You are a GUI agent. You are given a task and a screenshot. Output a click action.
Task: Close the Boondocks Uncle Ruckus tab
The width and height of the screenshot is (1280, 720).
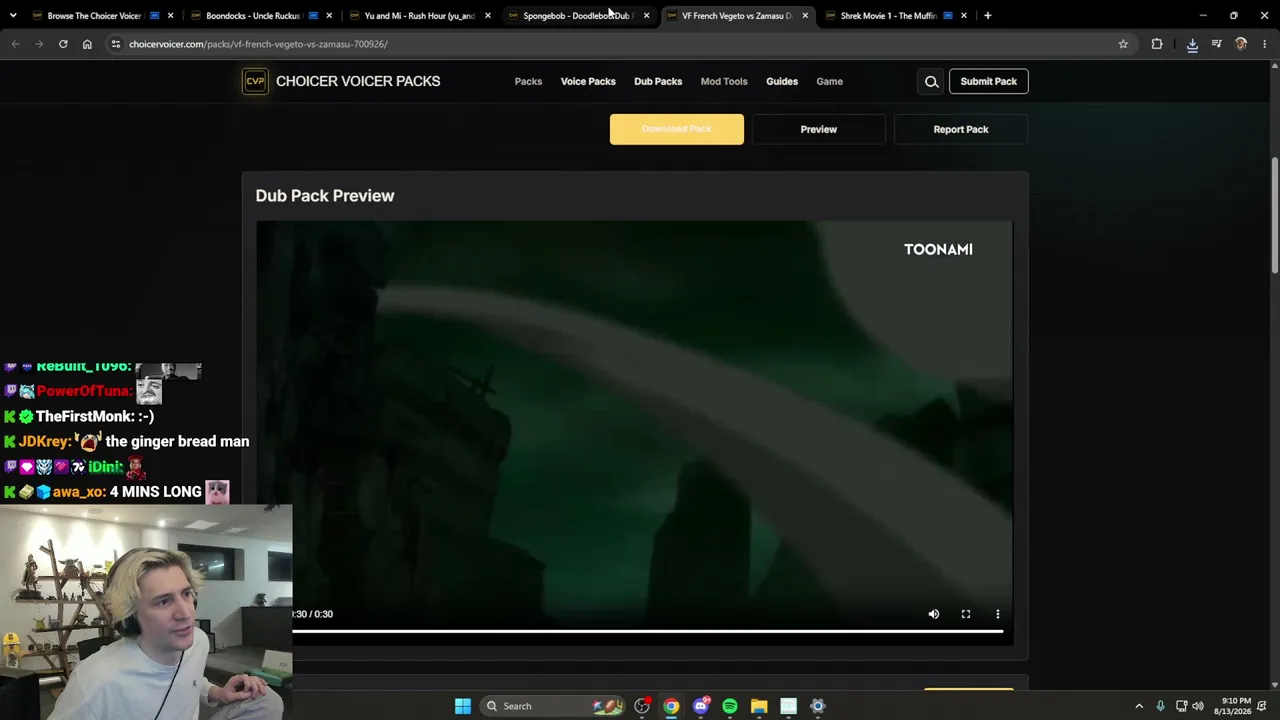pos(329,16)
